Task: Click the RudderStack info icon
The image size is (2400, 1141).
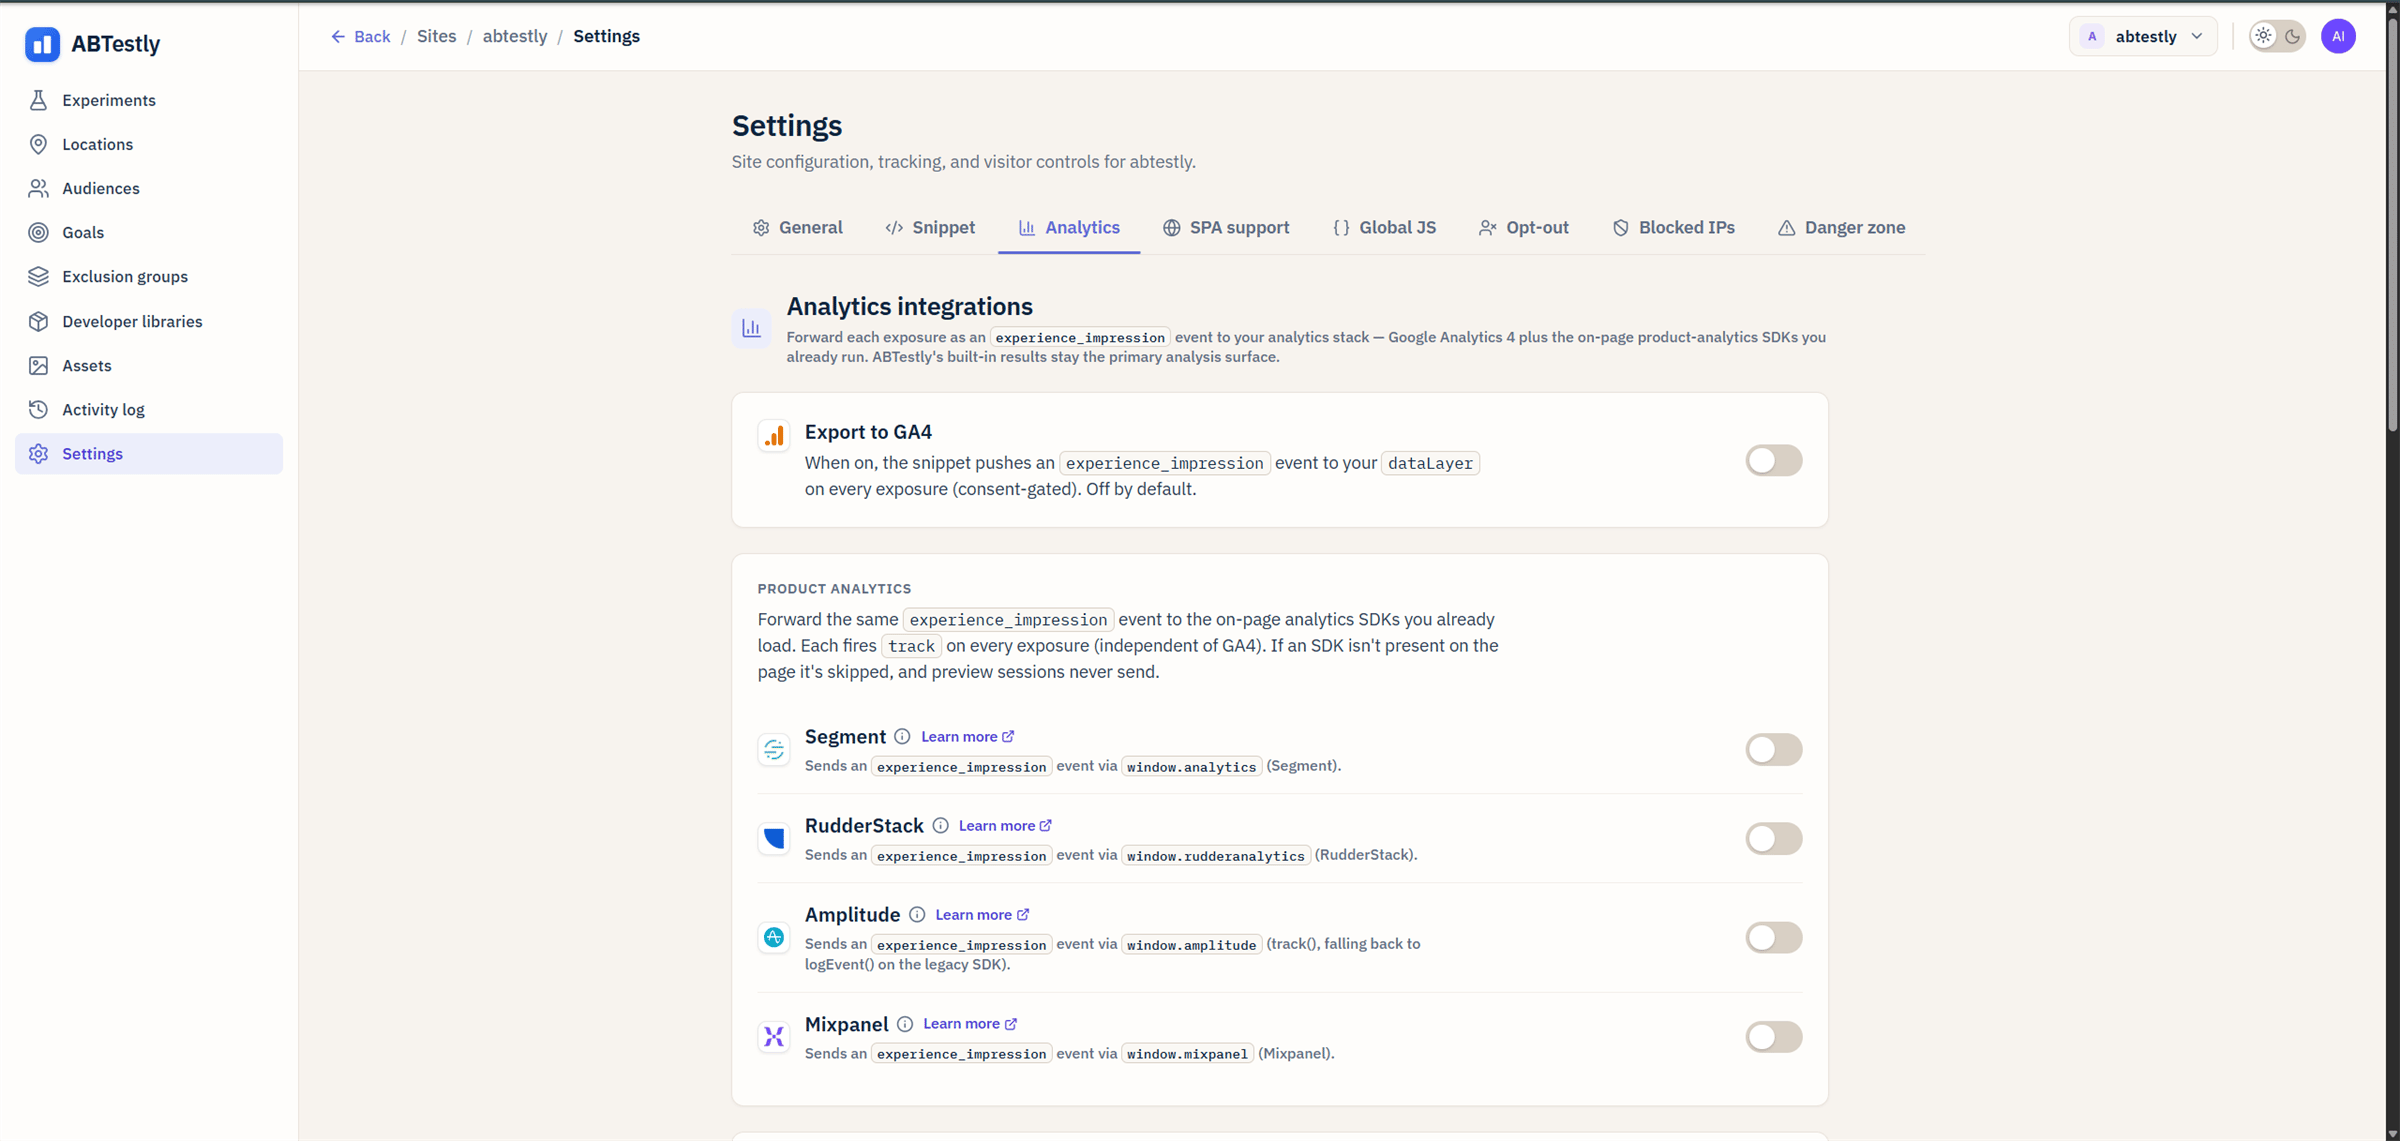Action: click(940, 825)
